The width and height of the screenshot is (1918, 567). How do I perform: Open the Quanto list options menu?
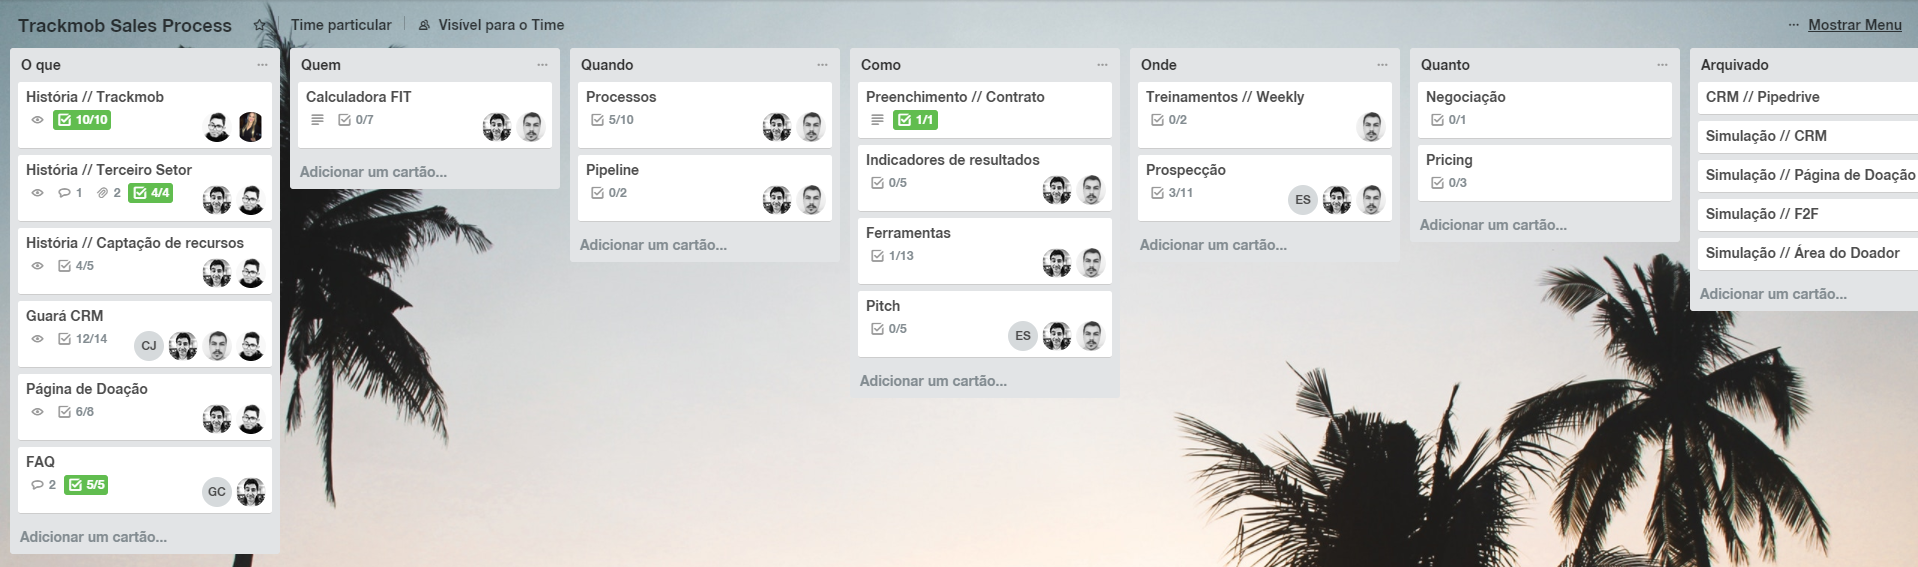1662,65
